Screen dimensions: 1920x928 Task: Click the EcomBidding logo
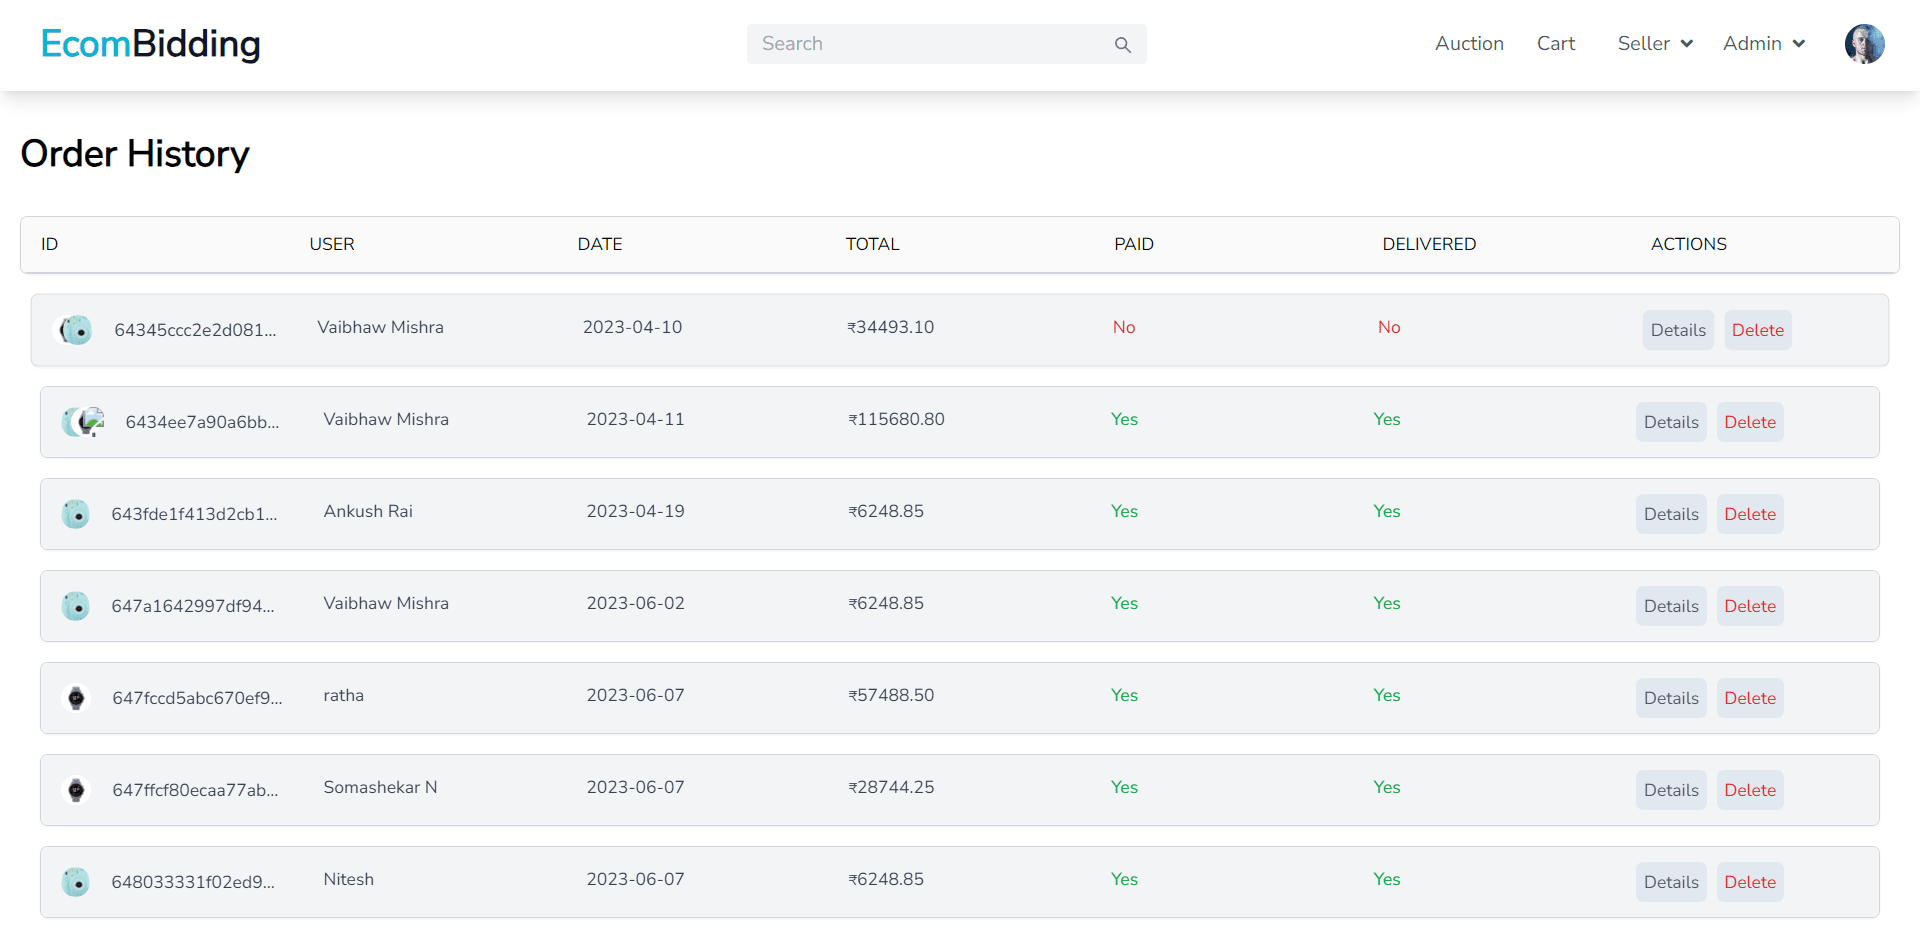(x=151, y=44)
